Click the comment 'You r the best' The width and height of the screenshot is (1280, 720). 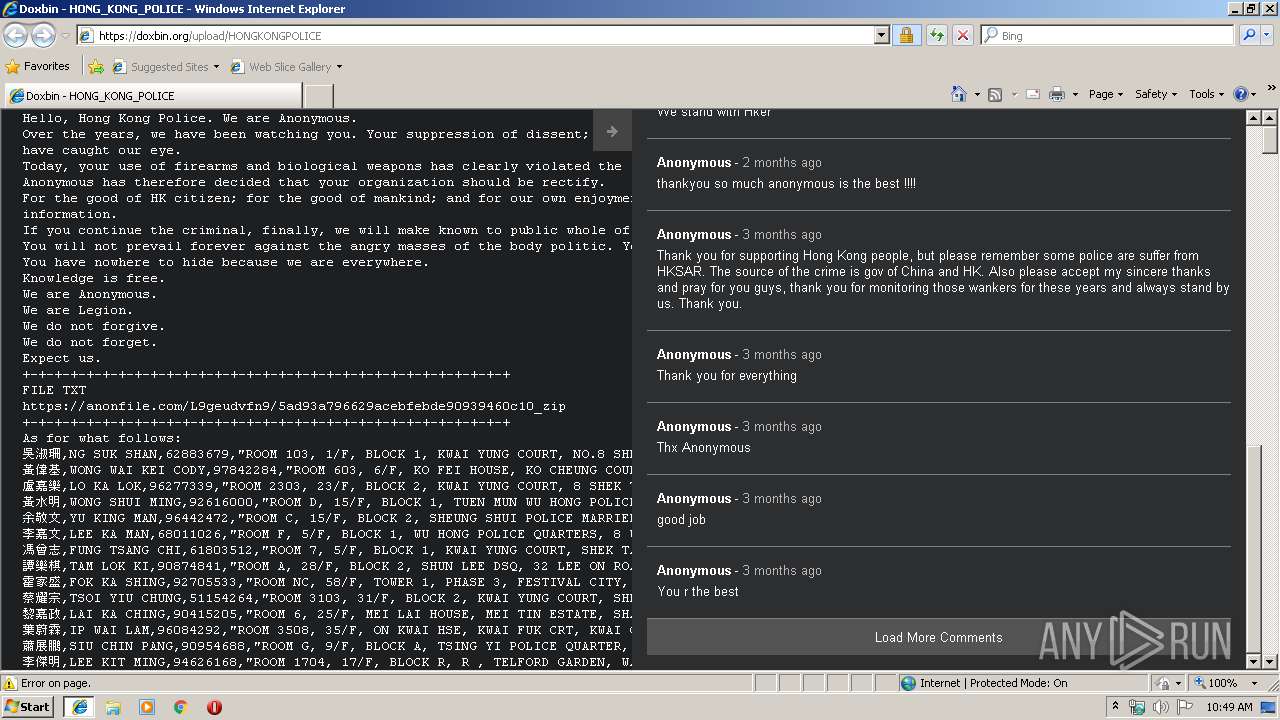click(x=698, y=591)
